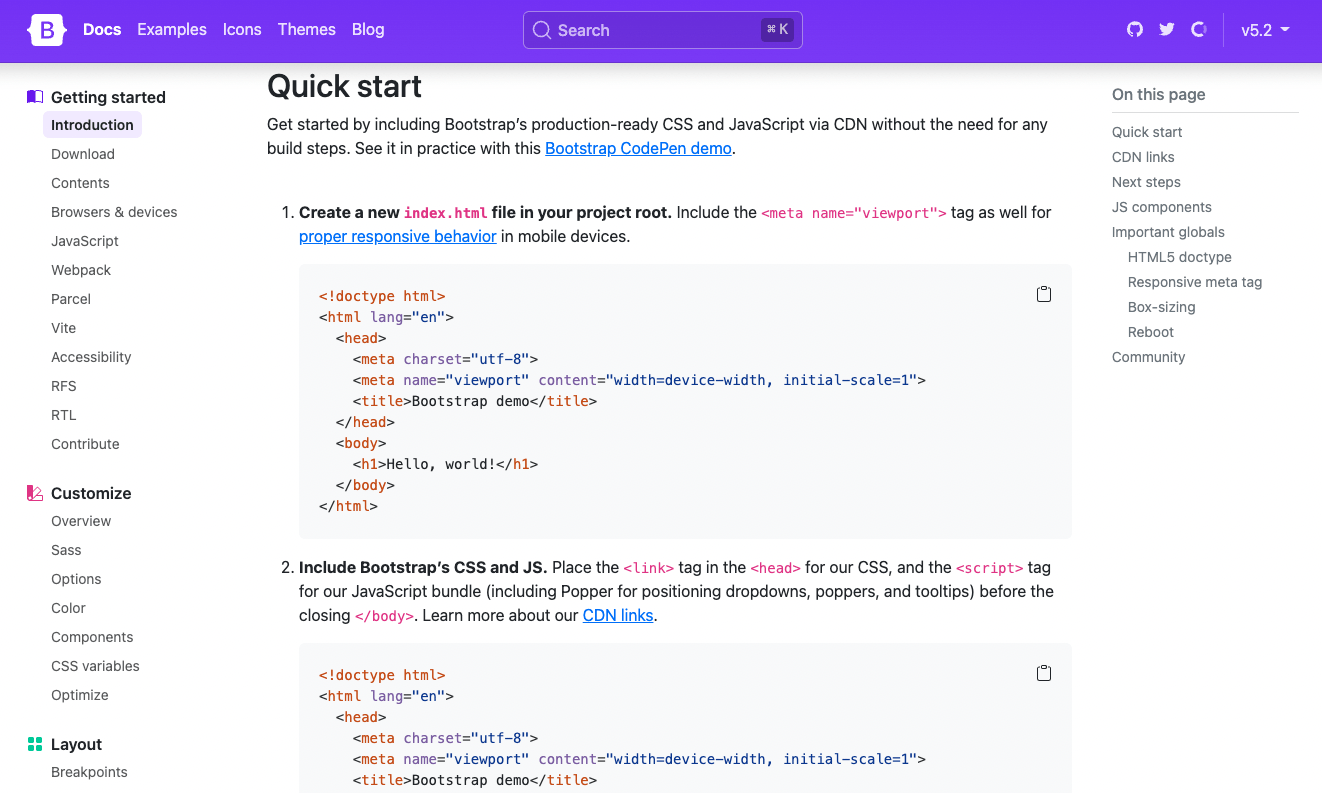1322x793 pixels.
Task: Open the Icons page from navbar
Action: [242, 30]
